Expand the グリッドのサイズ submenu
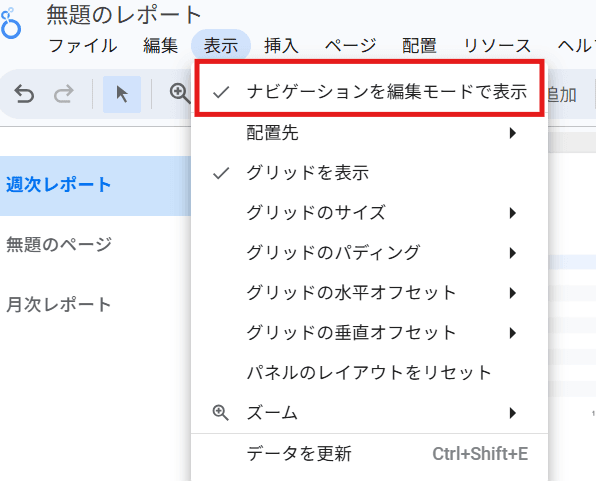The height and width of the screenshot is (481, 596). pyautogui.click(x=369, y=213)
